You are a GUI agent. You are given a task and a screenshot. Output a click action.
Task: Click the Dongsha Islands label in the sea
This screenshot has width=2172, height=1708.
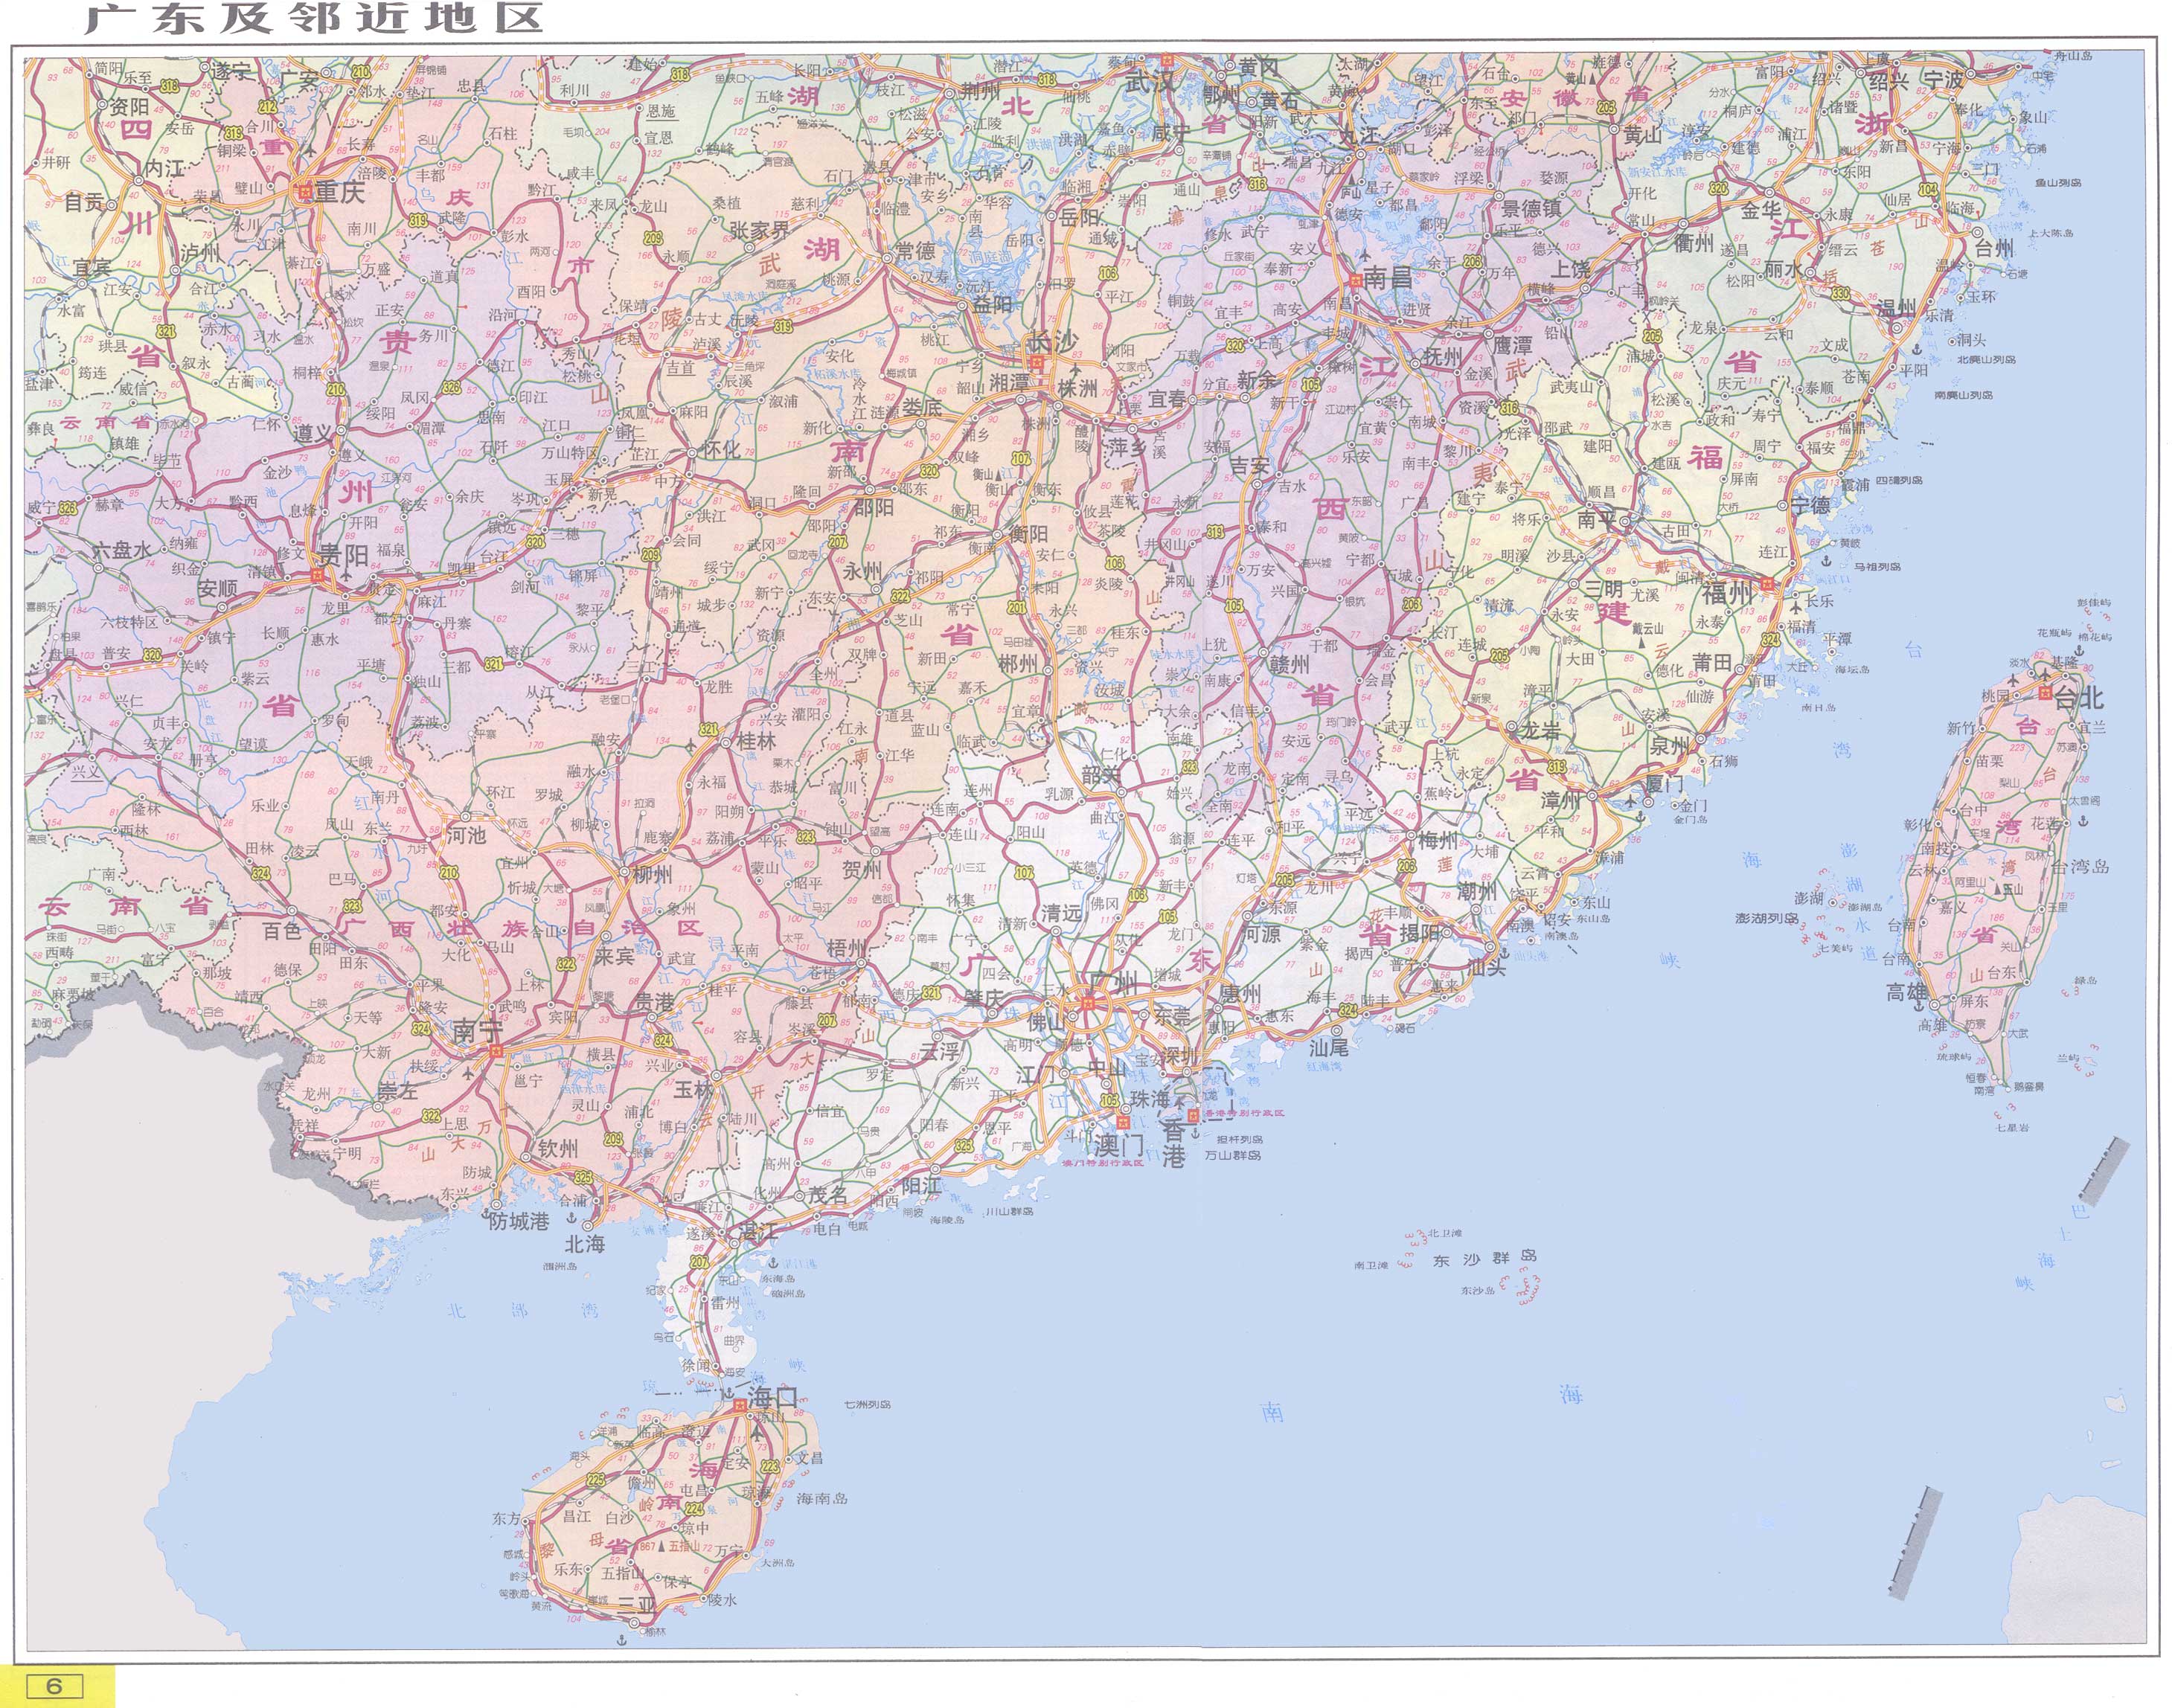coord(1484,1258)
